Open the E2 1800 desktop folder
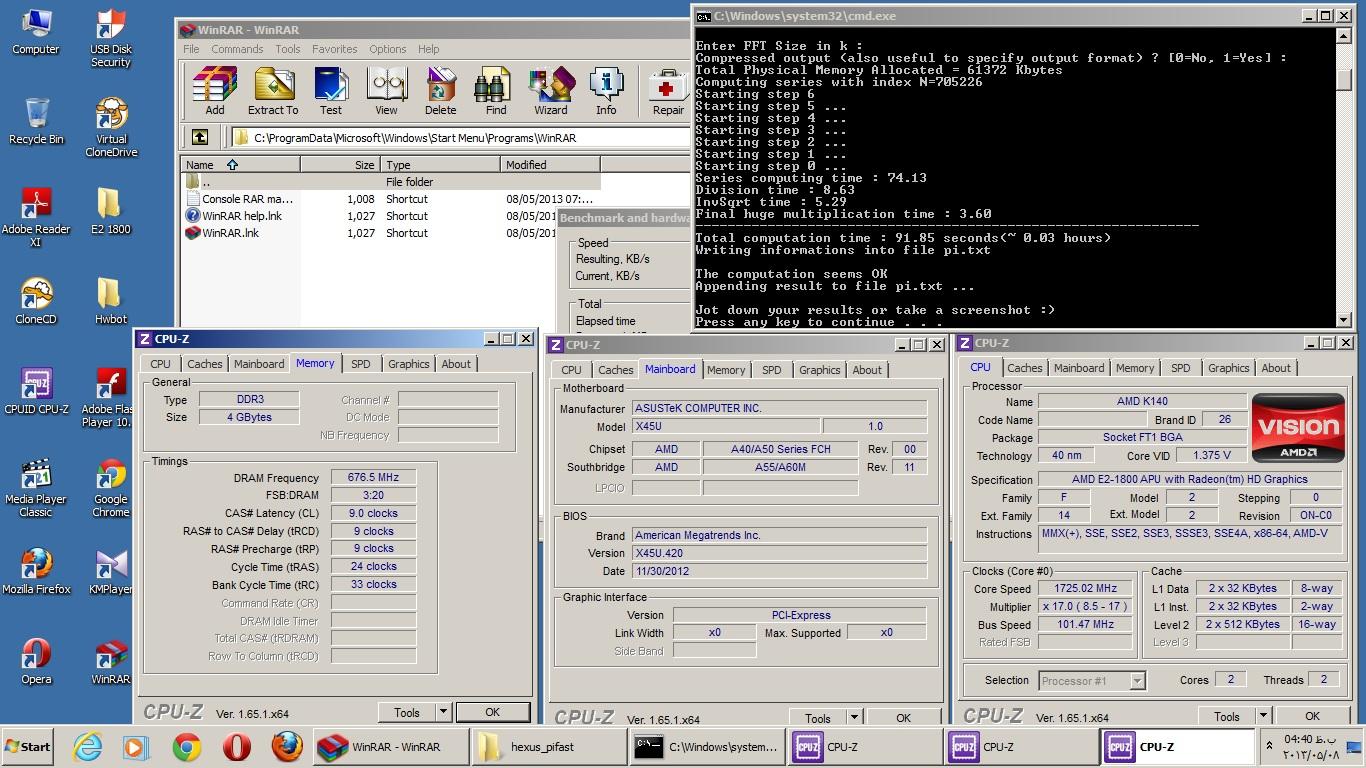The height and width of the screenshot is (768, 1366). [110, 211]
